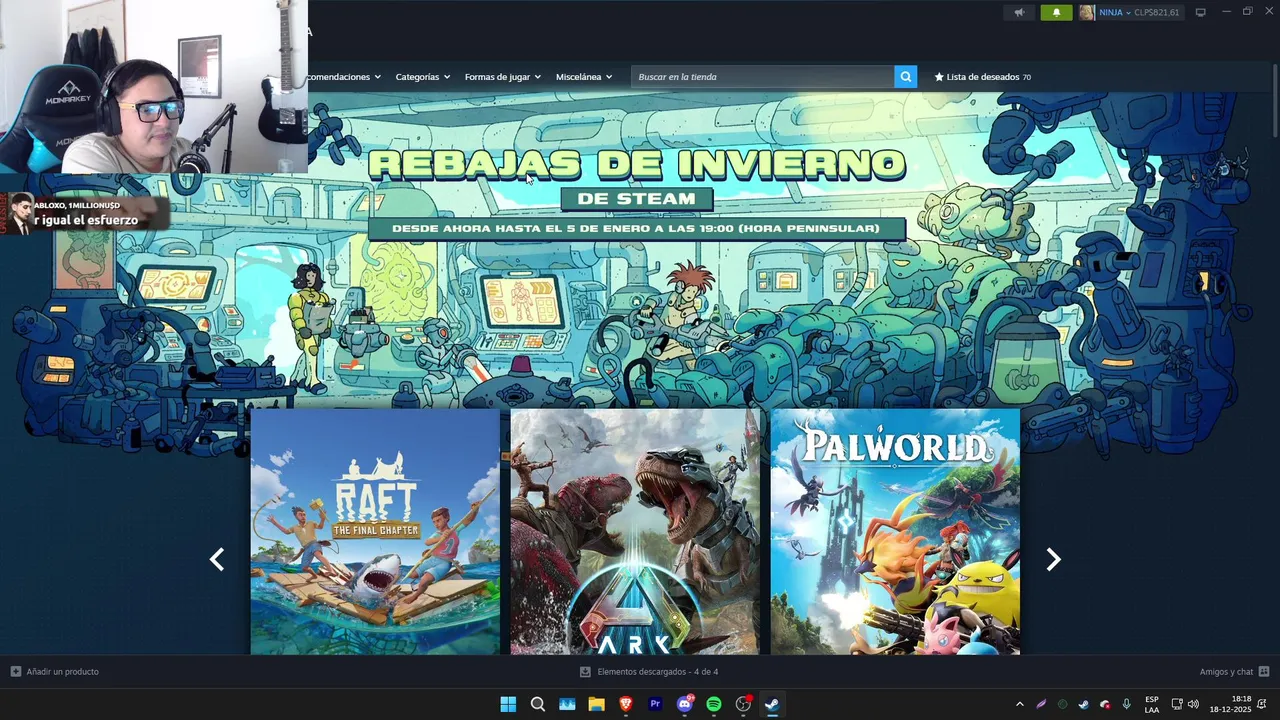Expand the Recomendaciones menu
This screenshot has height=720, width=1280.
(x=345, y=77)
